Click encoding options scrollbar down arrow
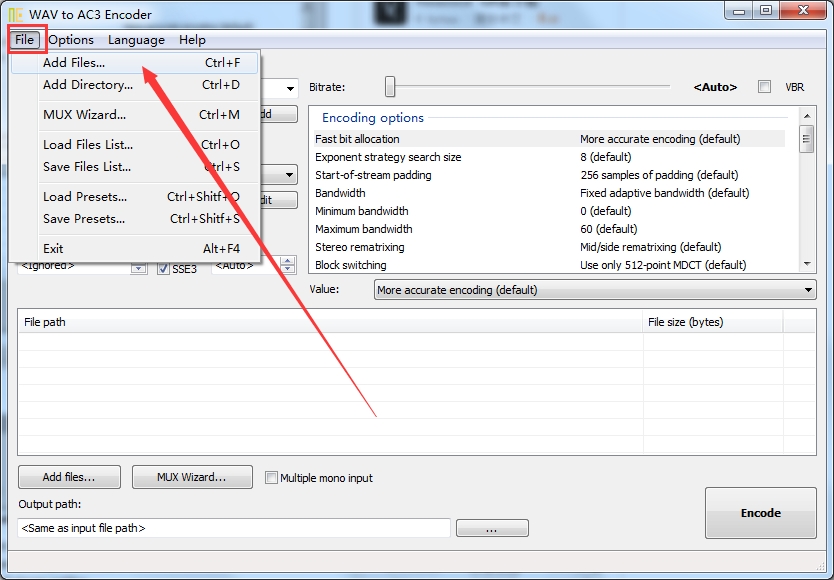The height and width of the screenshot is (580, 834). (807, 264)
